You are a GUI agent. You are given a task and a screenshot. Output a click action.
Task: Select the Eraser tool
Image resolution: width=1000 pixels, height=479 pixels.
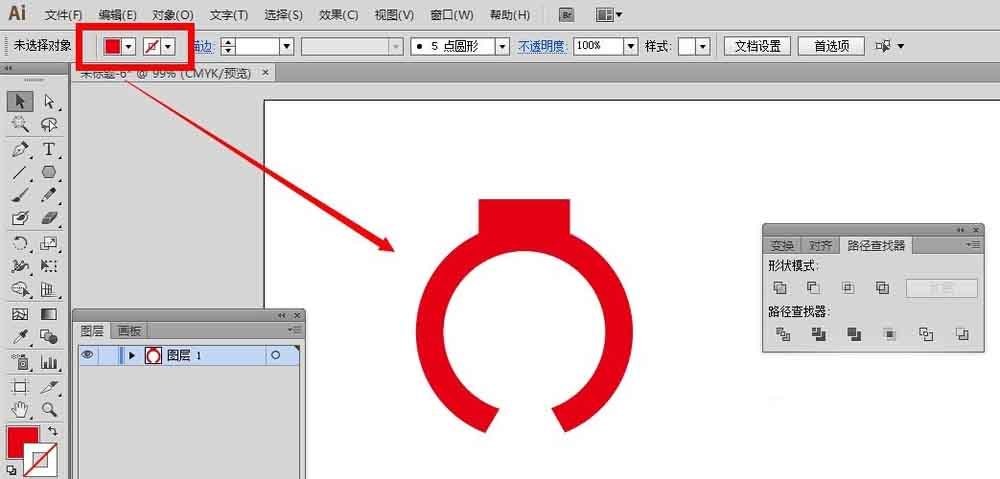pyautogui.click(x=48, y=218)
